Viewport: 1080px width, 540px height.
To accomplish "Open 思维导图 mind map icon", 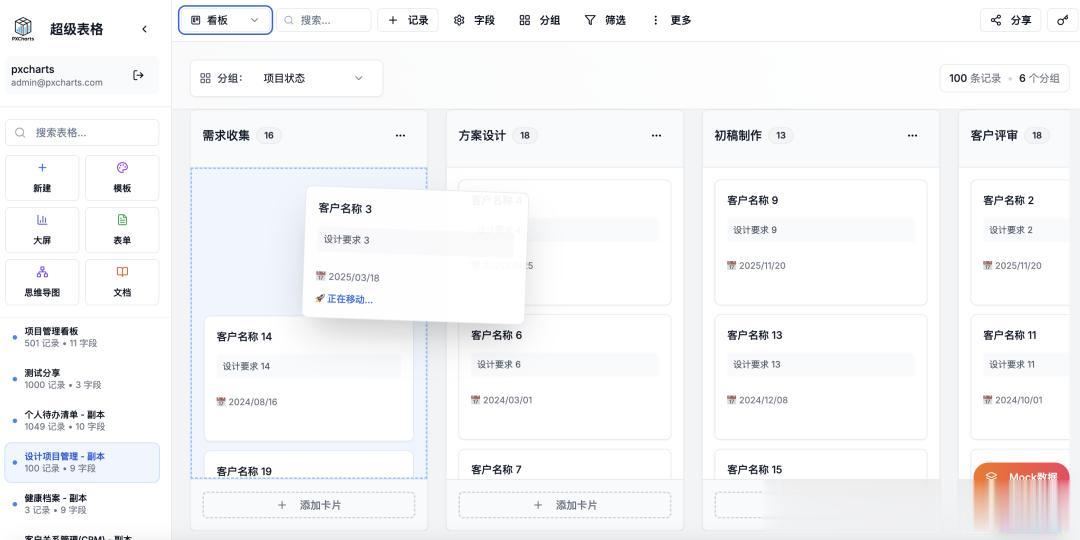I will (x=42, y=272).
